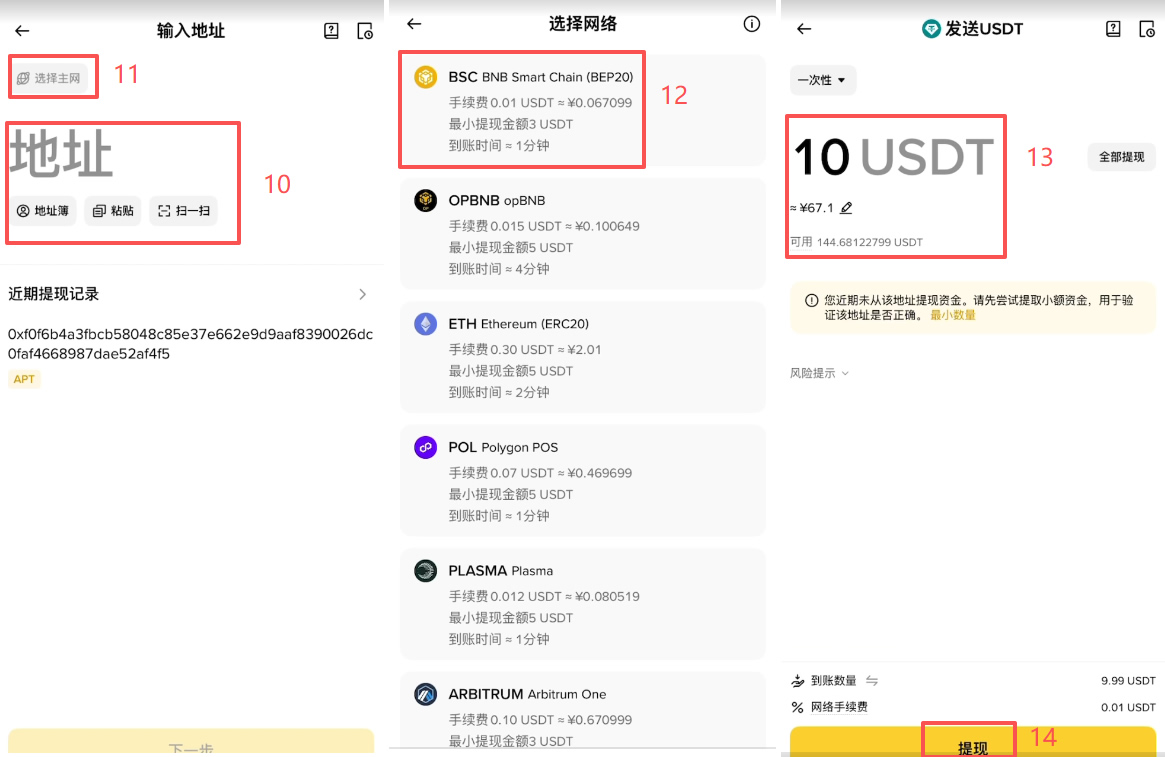Open withdrawal history icon on 输入地址 screen
Viewport: 1165px width, 757px height.
[365, 30]
